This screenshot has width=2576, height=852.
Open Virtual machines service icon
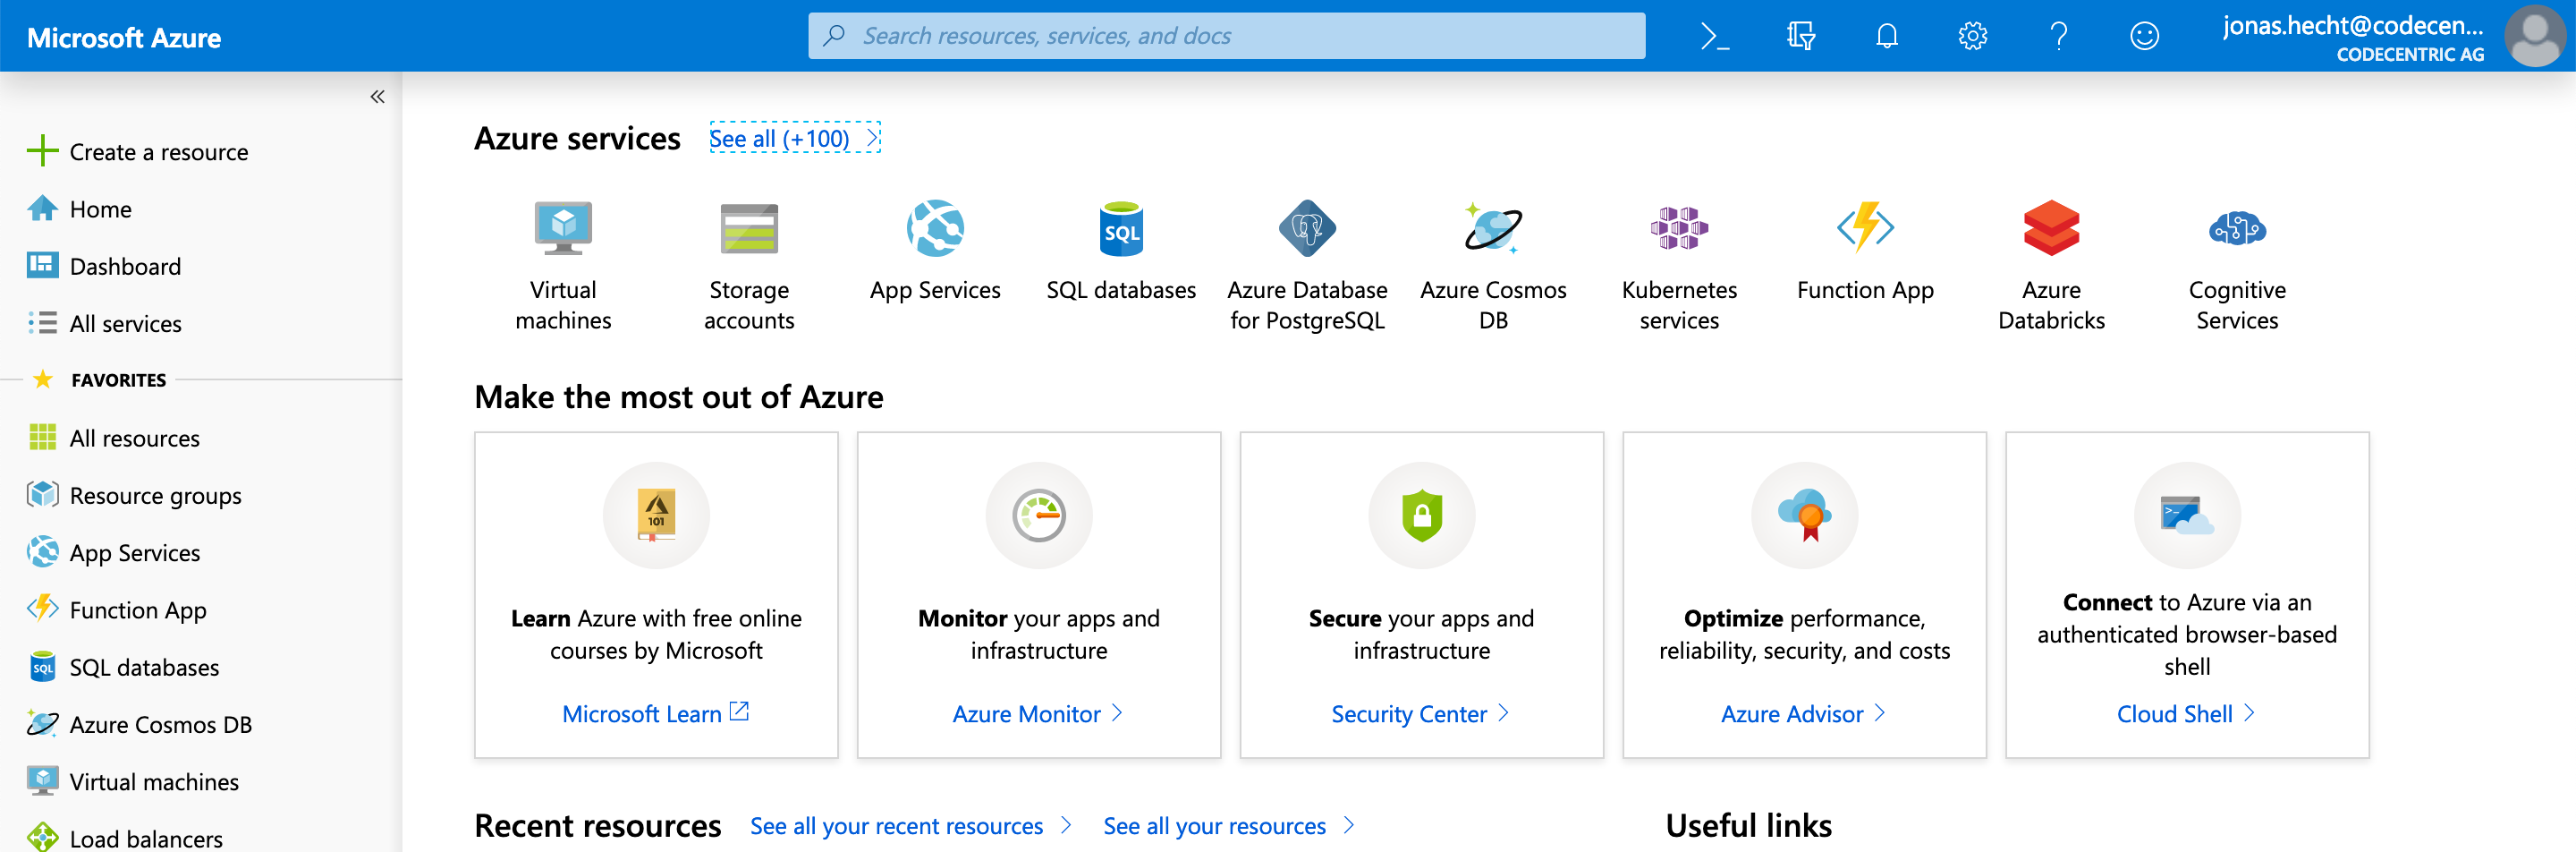click(x=563, y=228)
